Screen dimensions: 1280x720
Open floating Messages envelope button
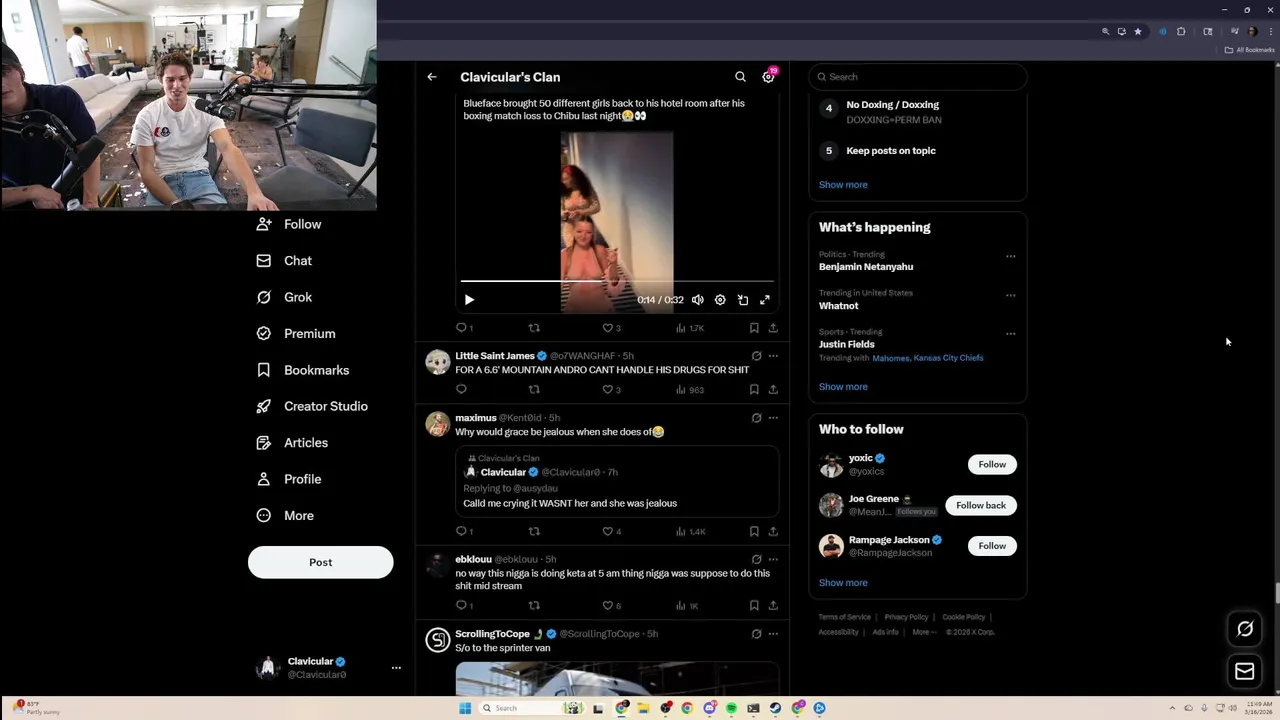[1245, 672]
